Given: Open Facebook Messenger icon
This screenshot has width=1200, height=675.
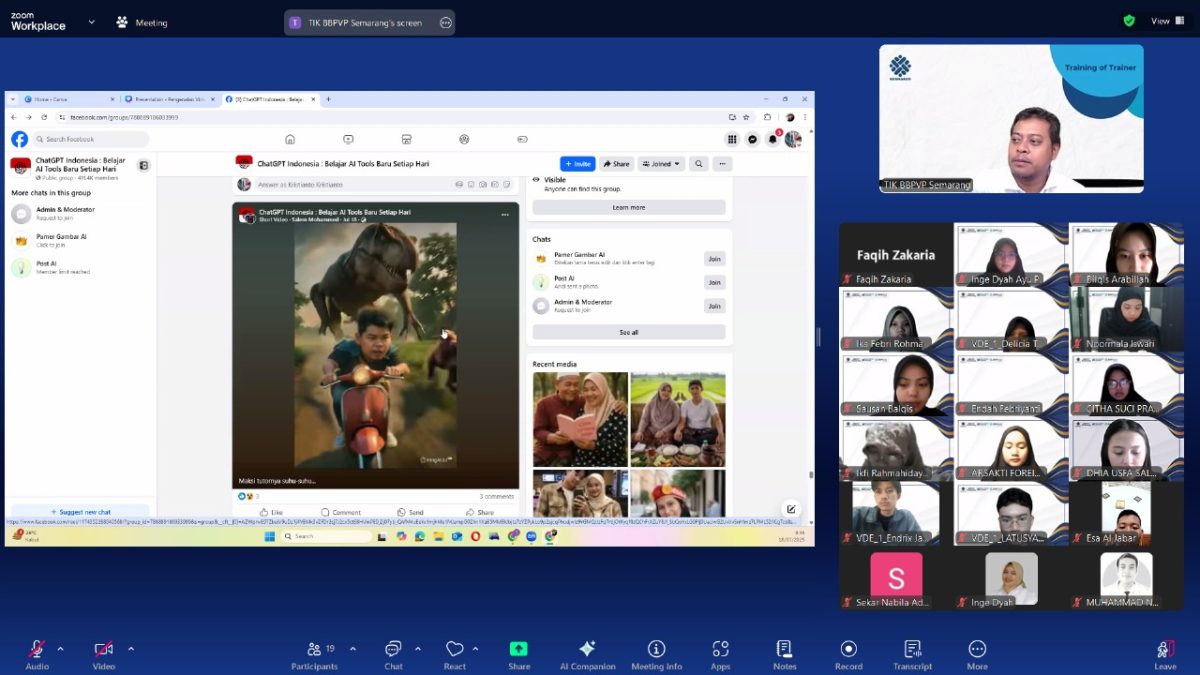Looking at the screenshot, I should click(753, 139).
